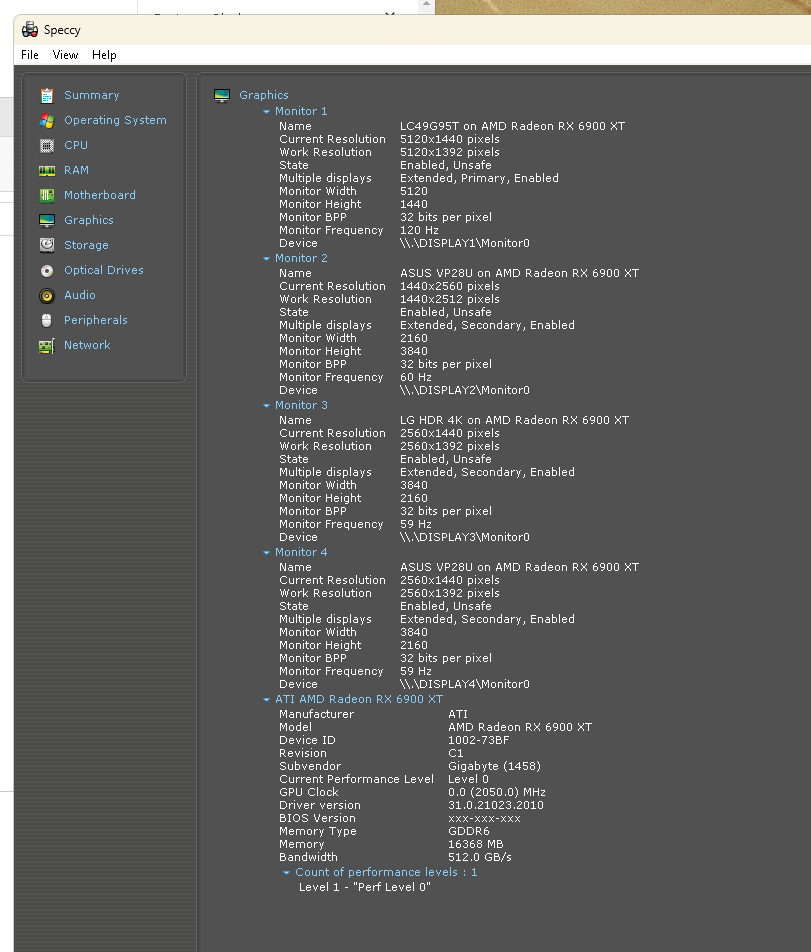Click the Summary clipboard icon in sidebar
Image resolution: width=811 pixels, height=952 pixels.
(x=47, y=95)
